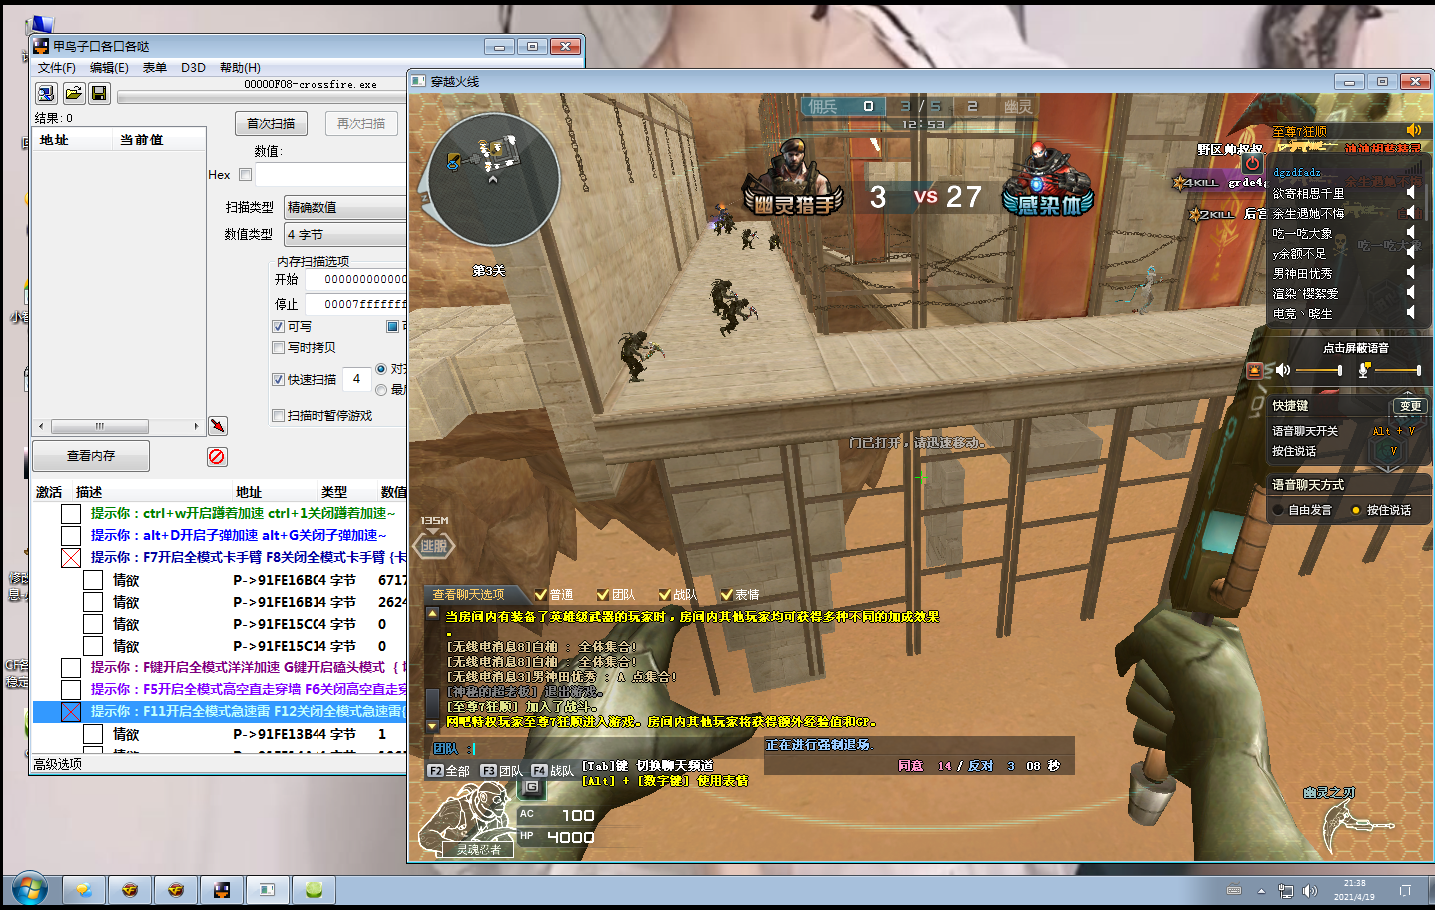The width and height of the screenshot is (1435, 910).
Task: Click the red alarm icon left of volume
Action: [x=1254, y=371]
